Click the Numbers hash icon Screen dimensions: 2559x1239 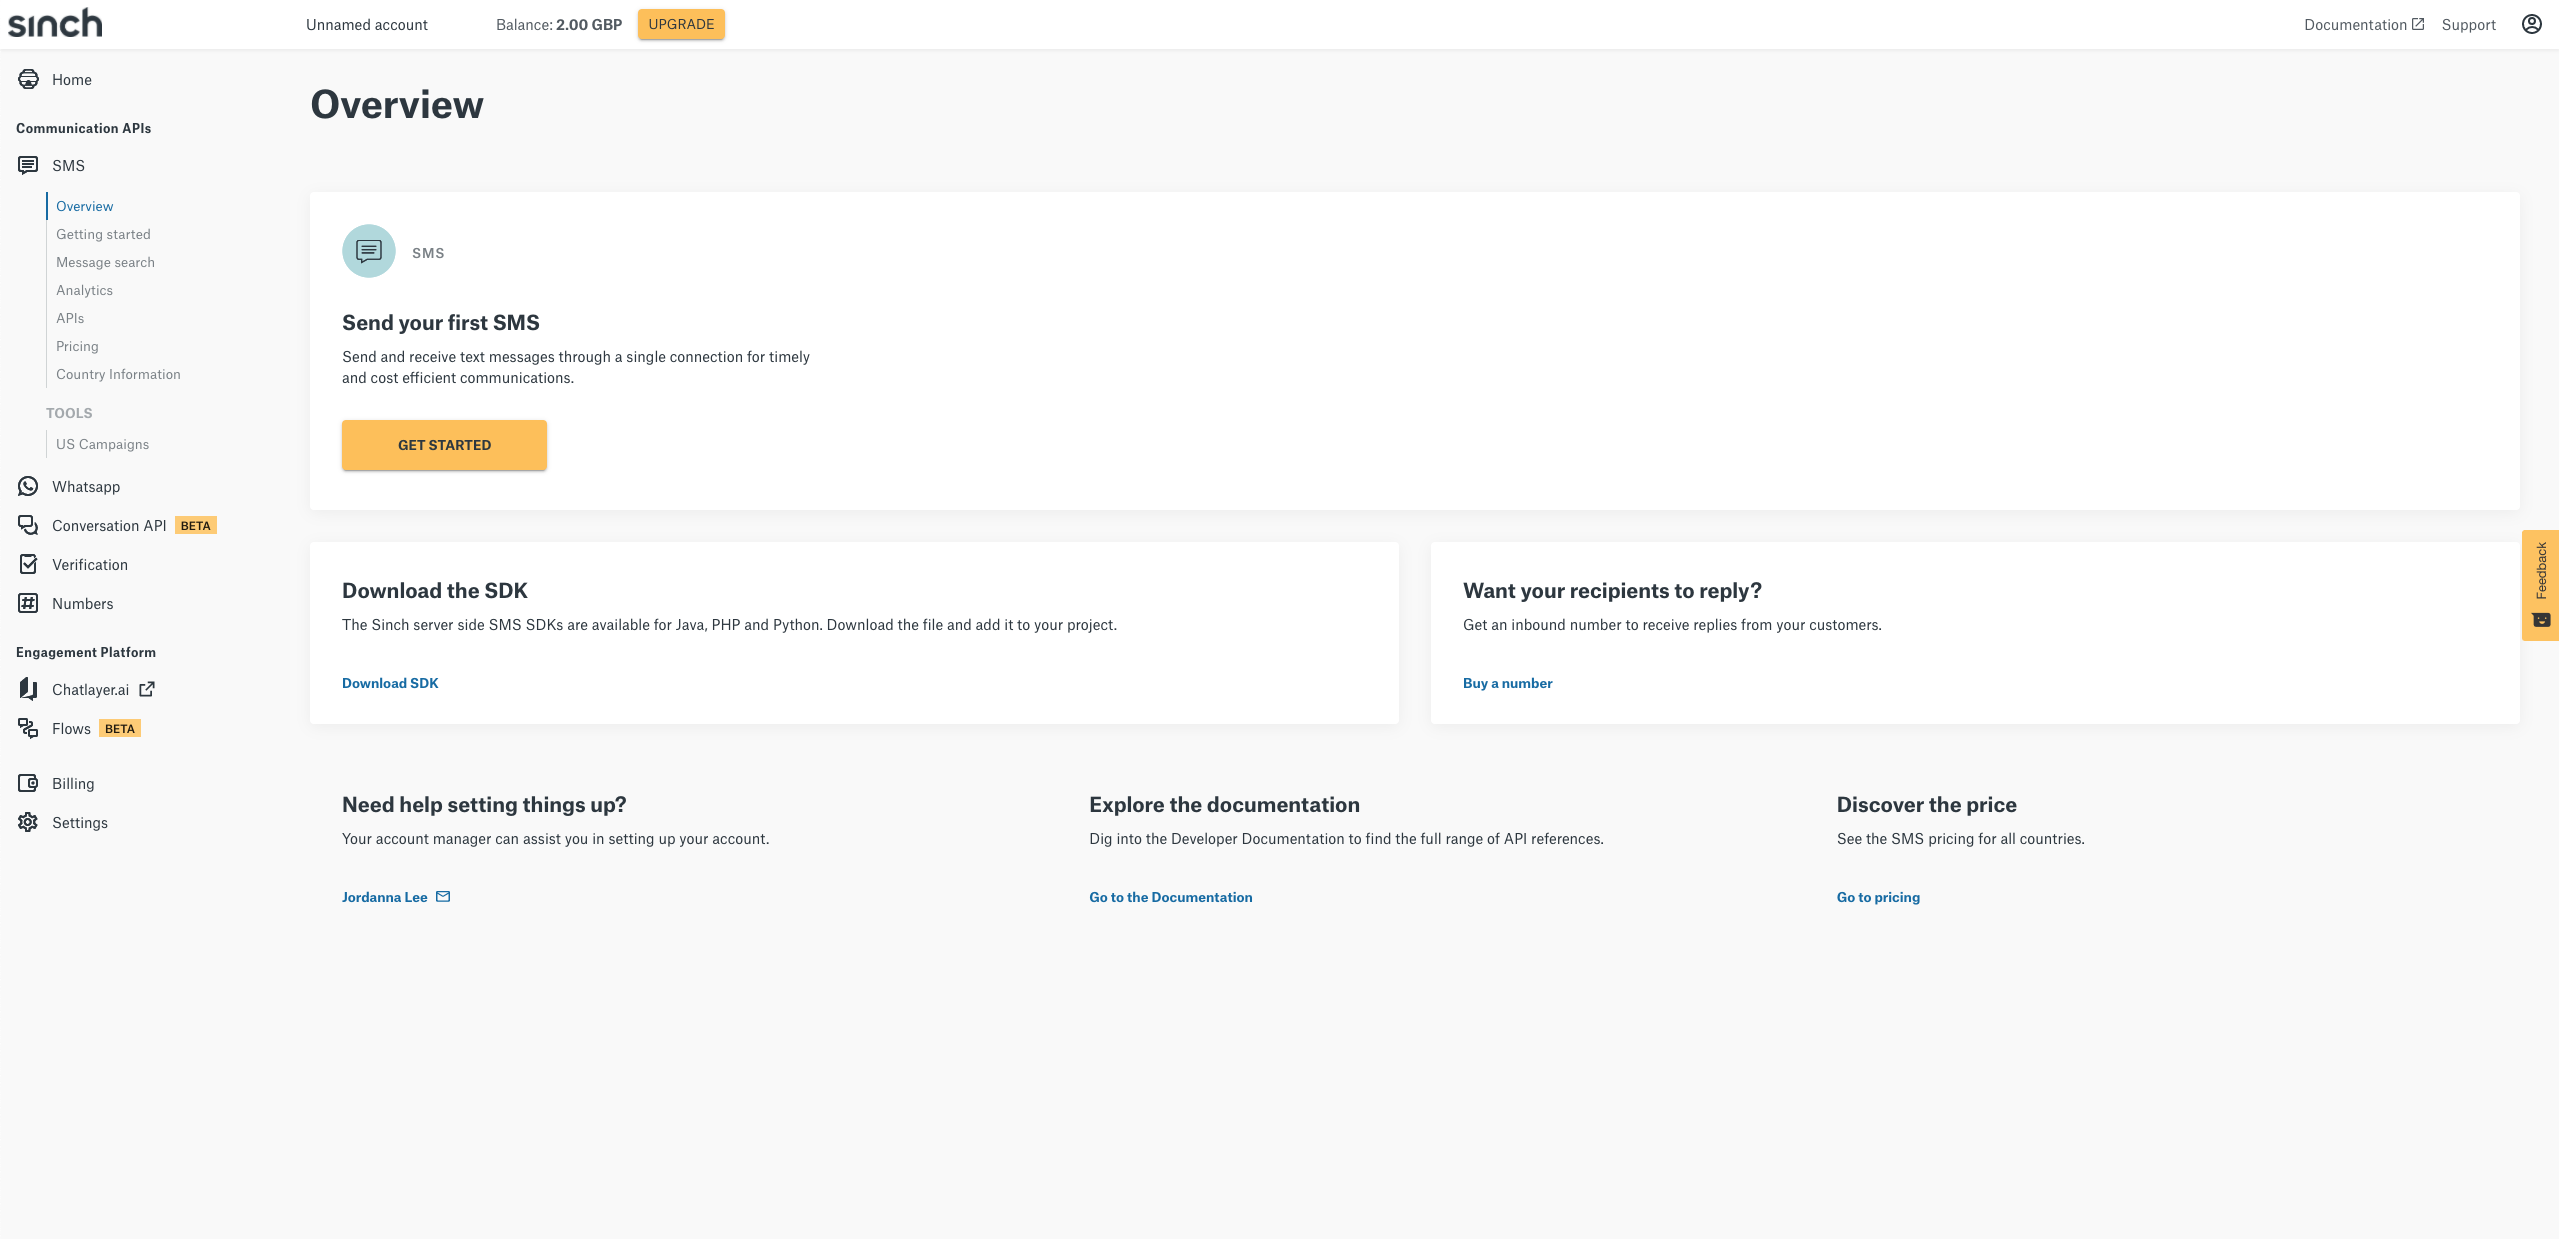(x=28, y=603)
